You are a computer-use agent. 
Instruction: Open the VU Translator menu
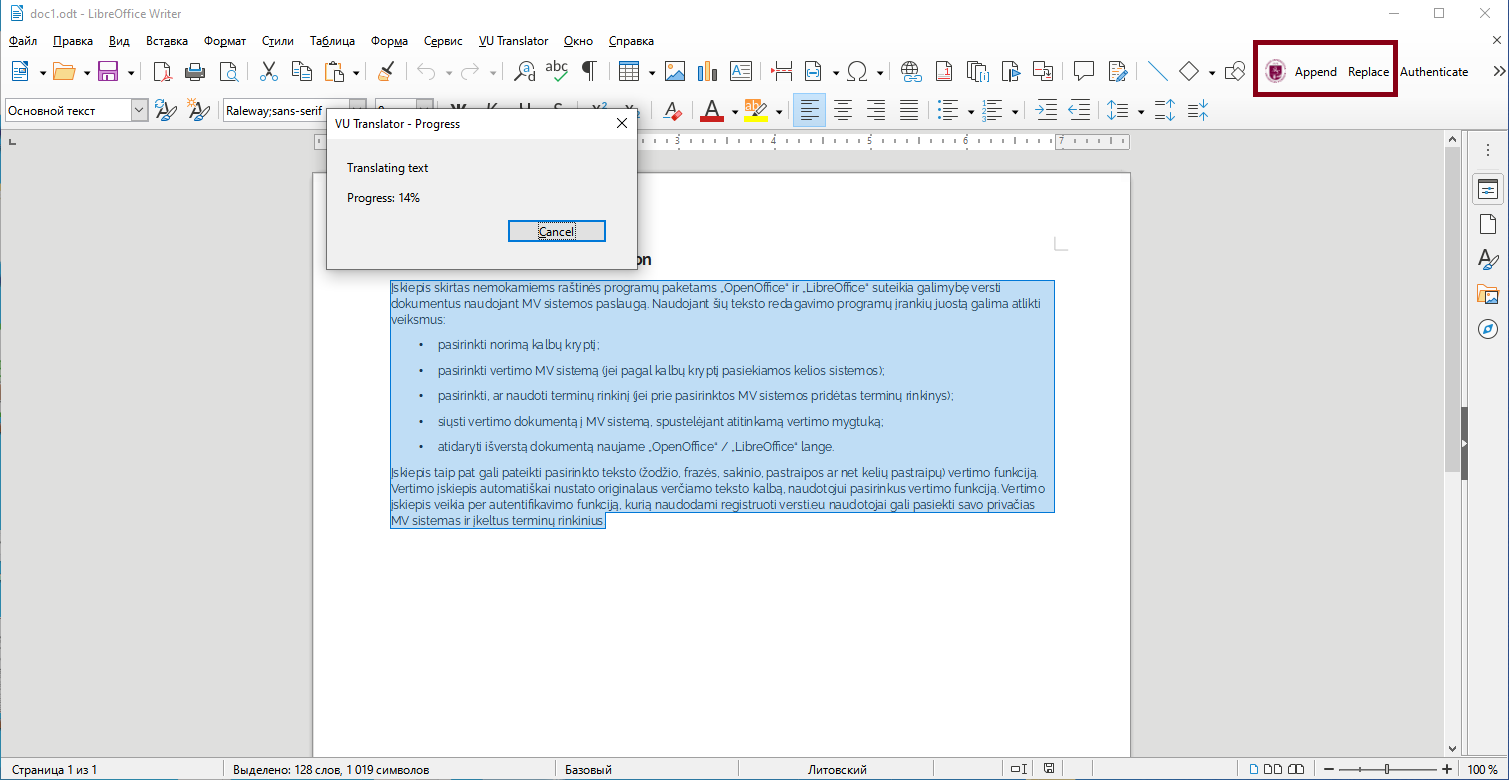pos(514,41)
